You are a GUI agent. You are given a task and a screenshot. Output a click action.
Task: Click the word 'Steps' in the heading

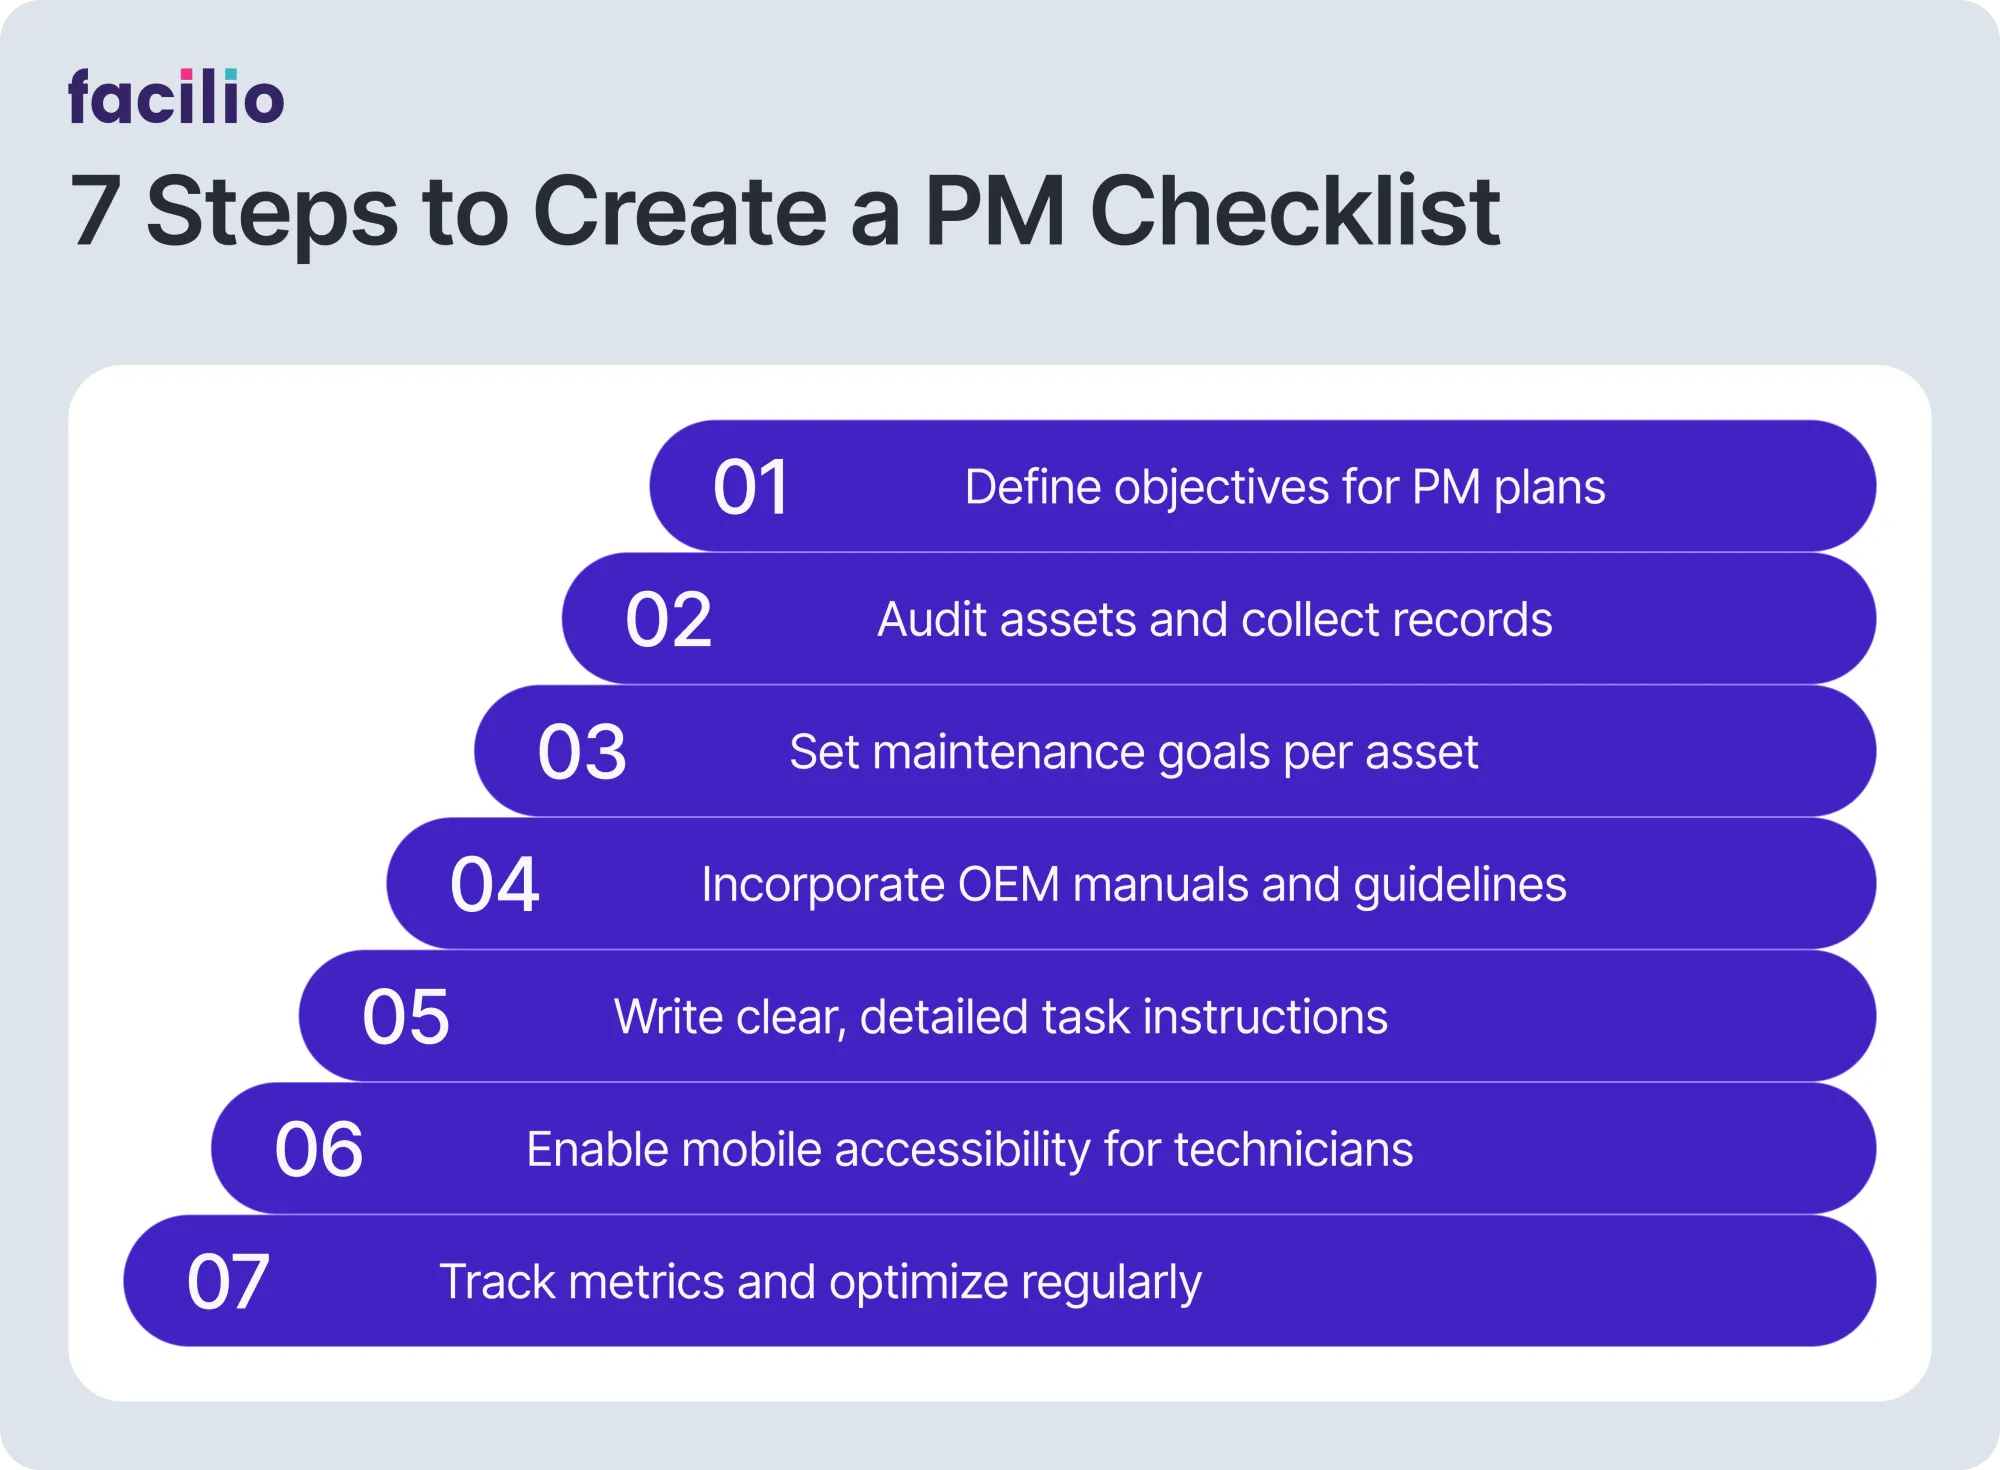click(x=272, y=211)
